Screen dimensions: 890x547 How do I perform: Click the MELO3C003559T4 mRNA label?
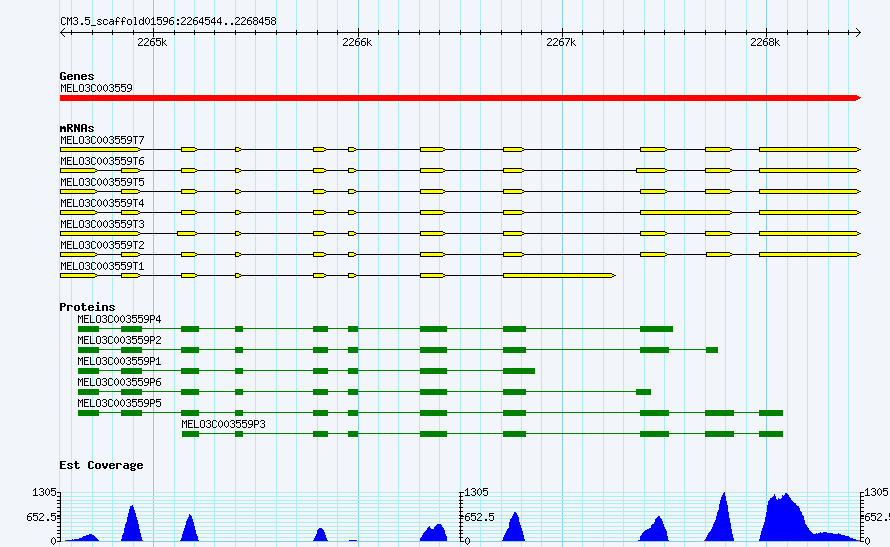(102, 203)
